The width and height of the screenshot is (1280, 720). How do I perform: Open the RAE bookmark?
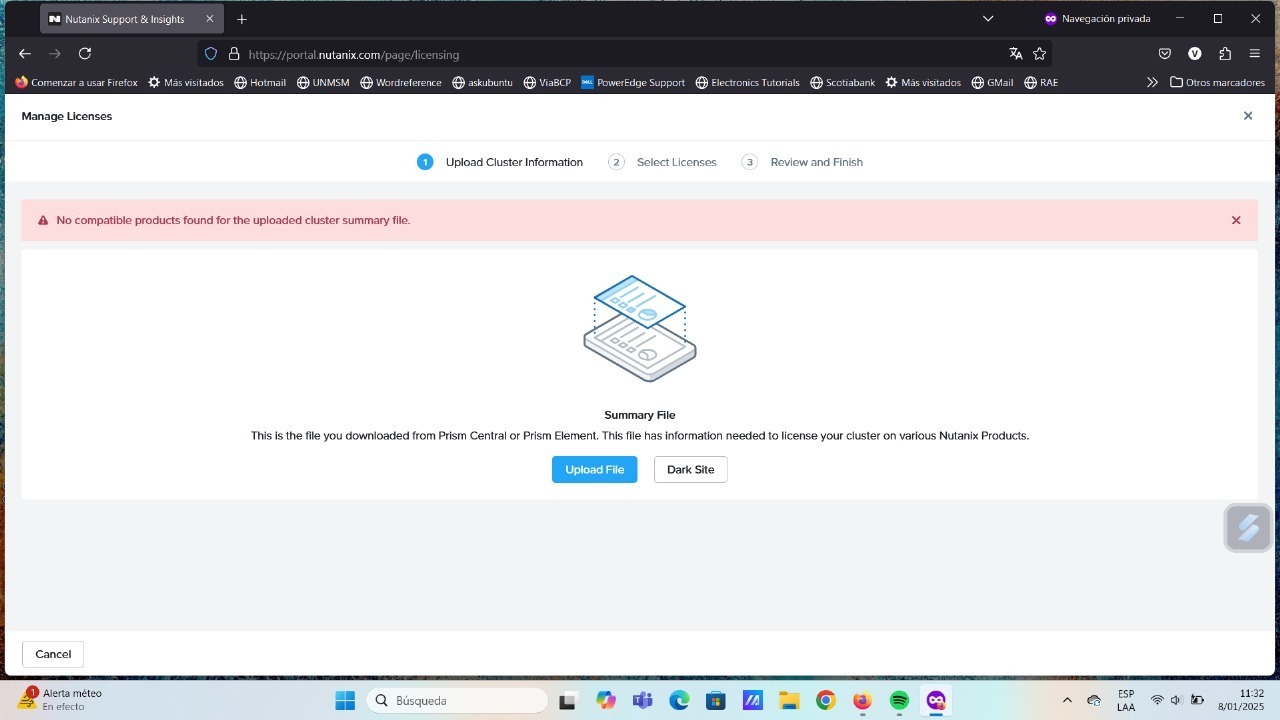coord(1041,83)
